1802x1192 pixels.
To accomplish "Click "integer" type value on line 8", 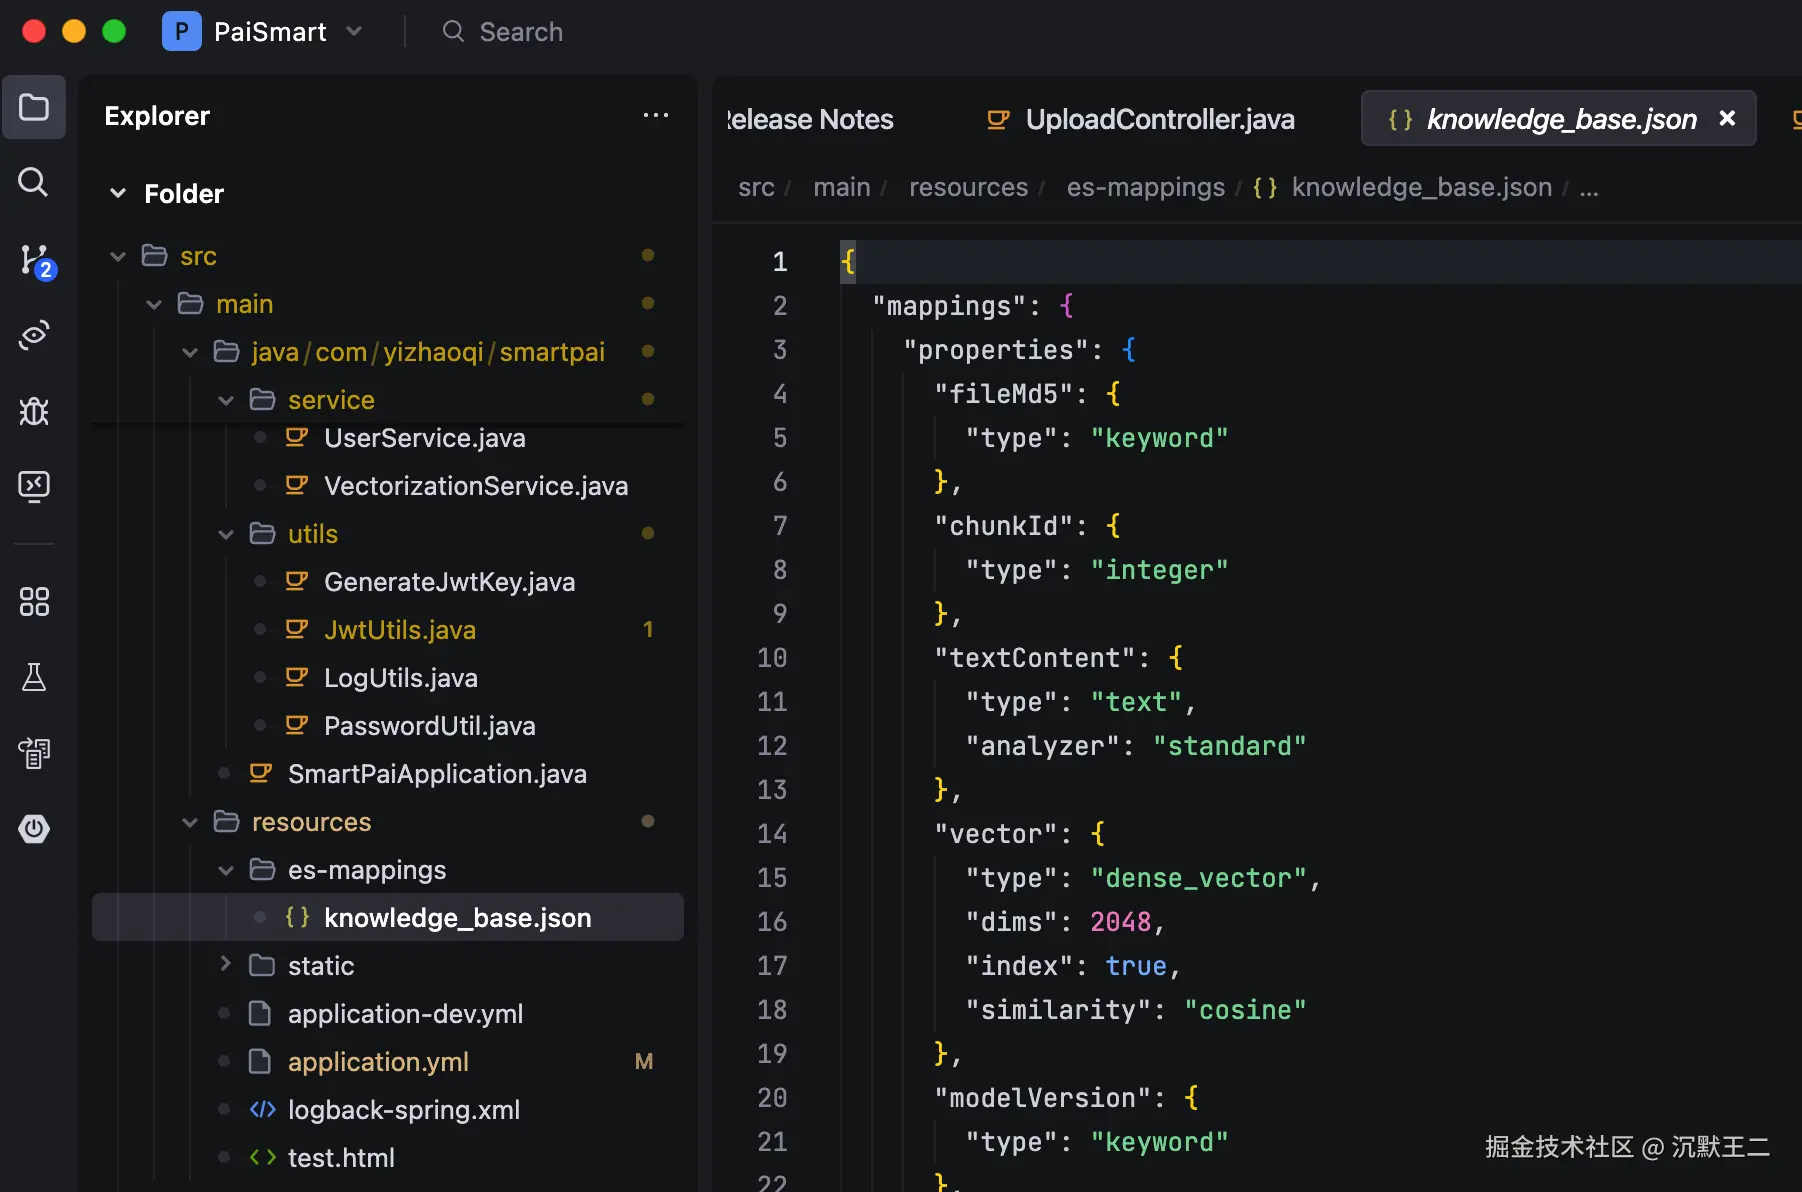I will point(1159,570).
